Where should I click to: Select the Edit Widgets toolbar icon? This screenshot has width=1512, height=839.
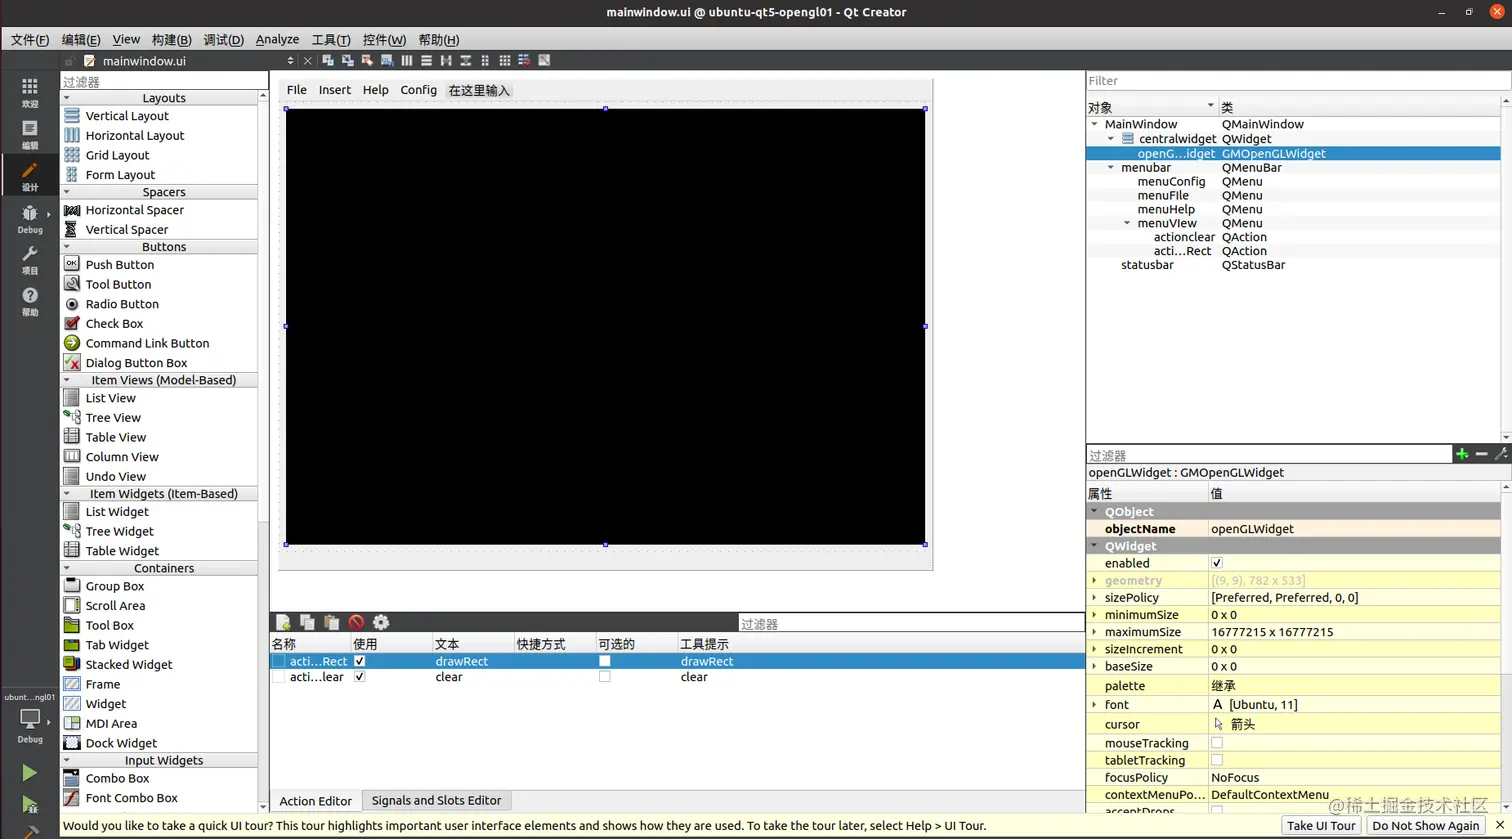328,61
